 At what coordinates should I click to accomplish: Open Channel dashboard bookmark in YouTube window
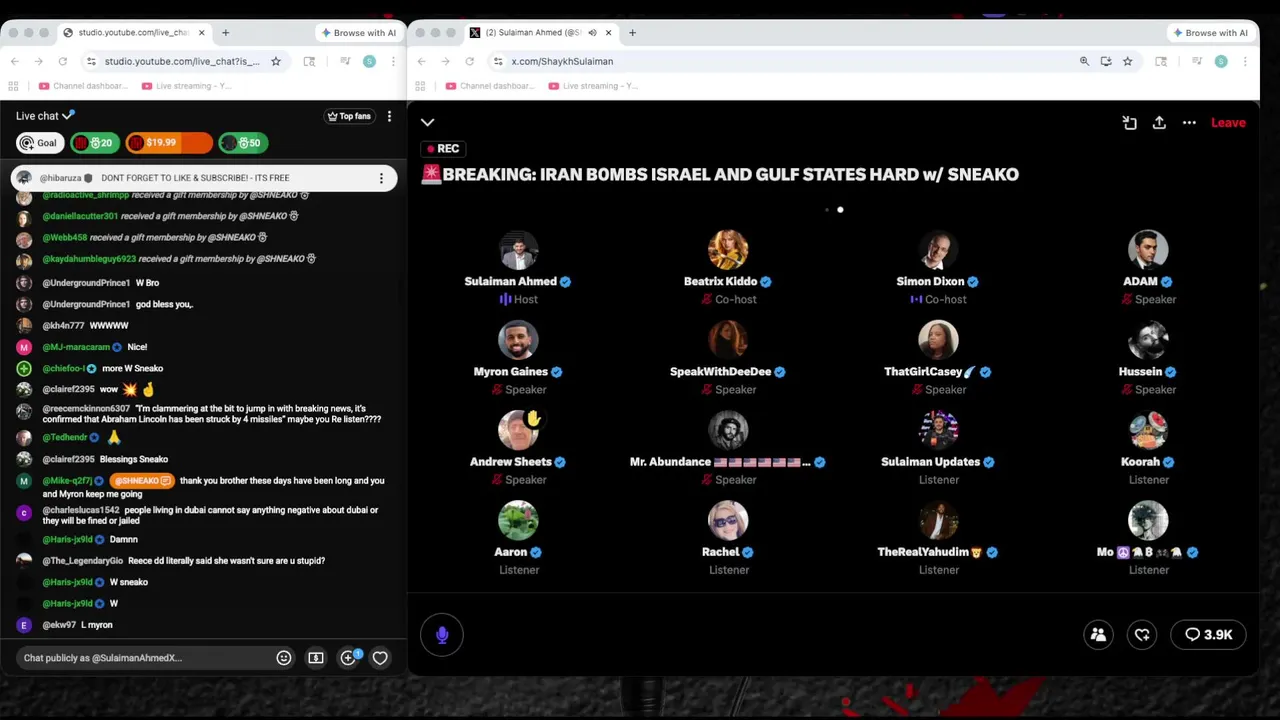pyautogui.click(x=83, y=86)
